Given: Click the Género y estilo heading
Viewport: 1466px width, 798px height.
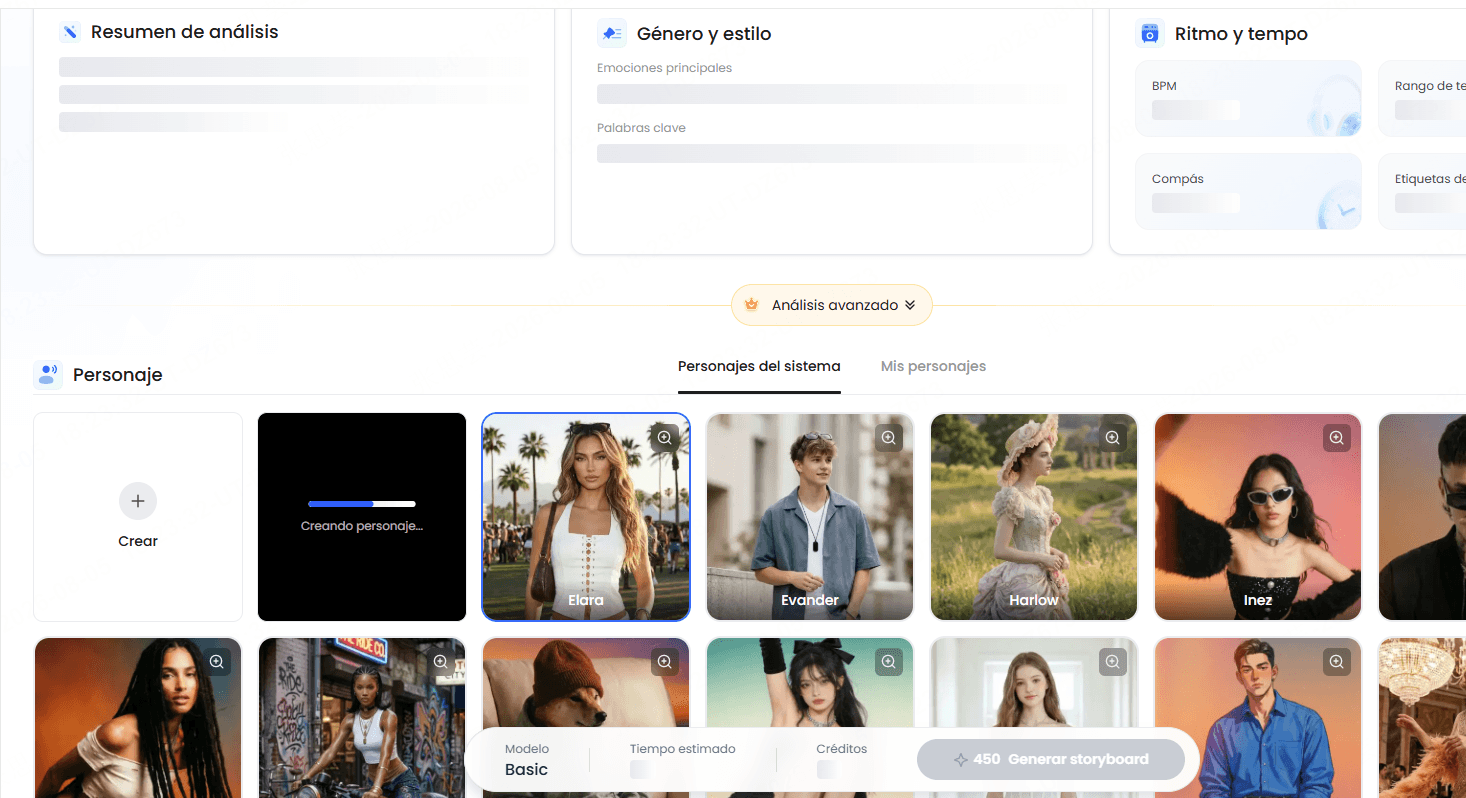Looking at the screenshot, I should [704, 34].
